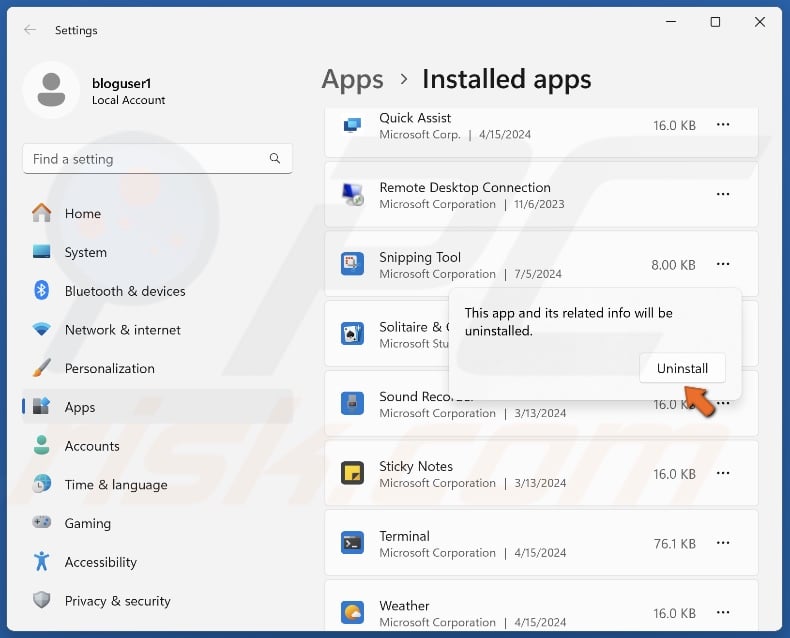Open Gaming settings
Image resolution: width=790 pixels, height=638 pixels.
157,523
